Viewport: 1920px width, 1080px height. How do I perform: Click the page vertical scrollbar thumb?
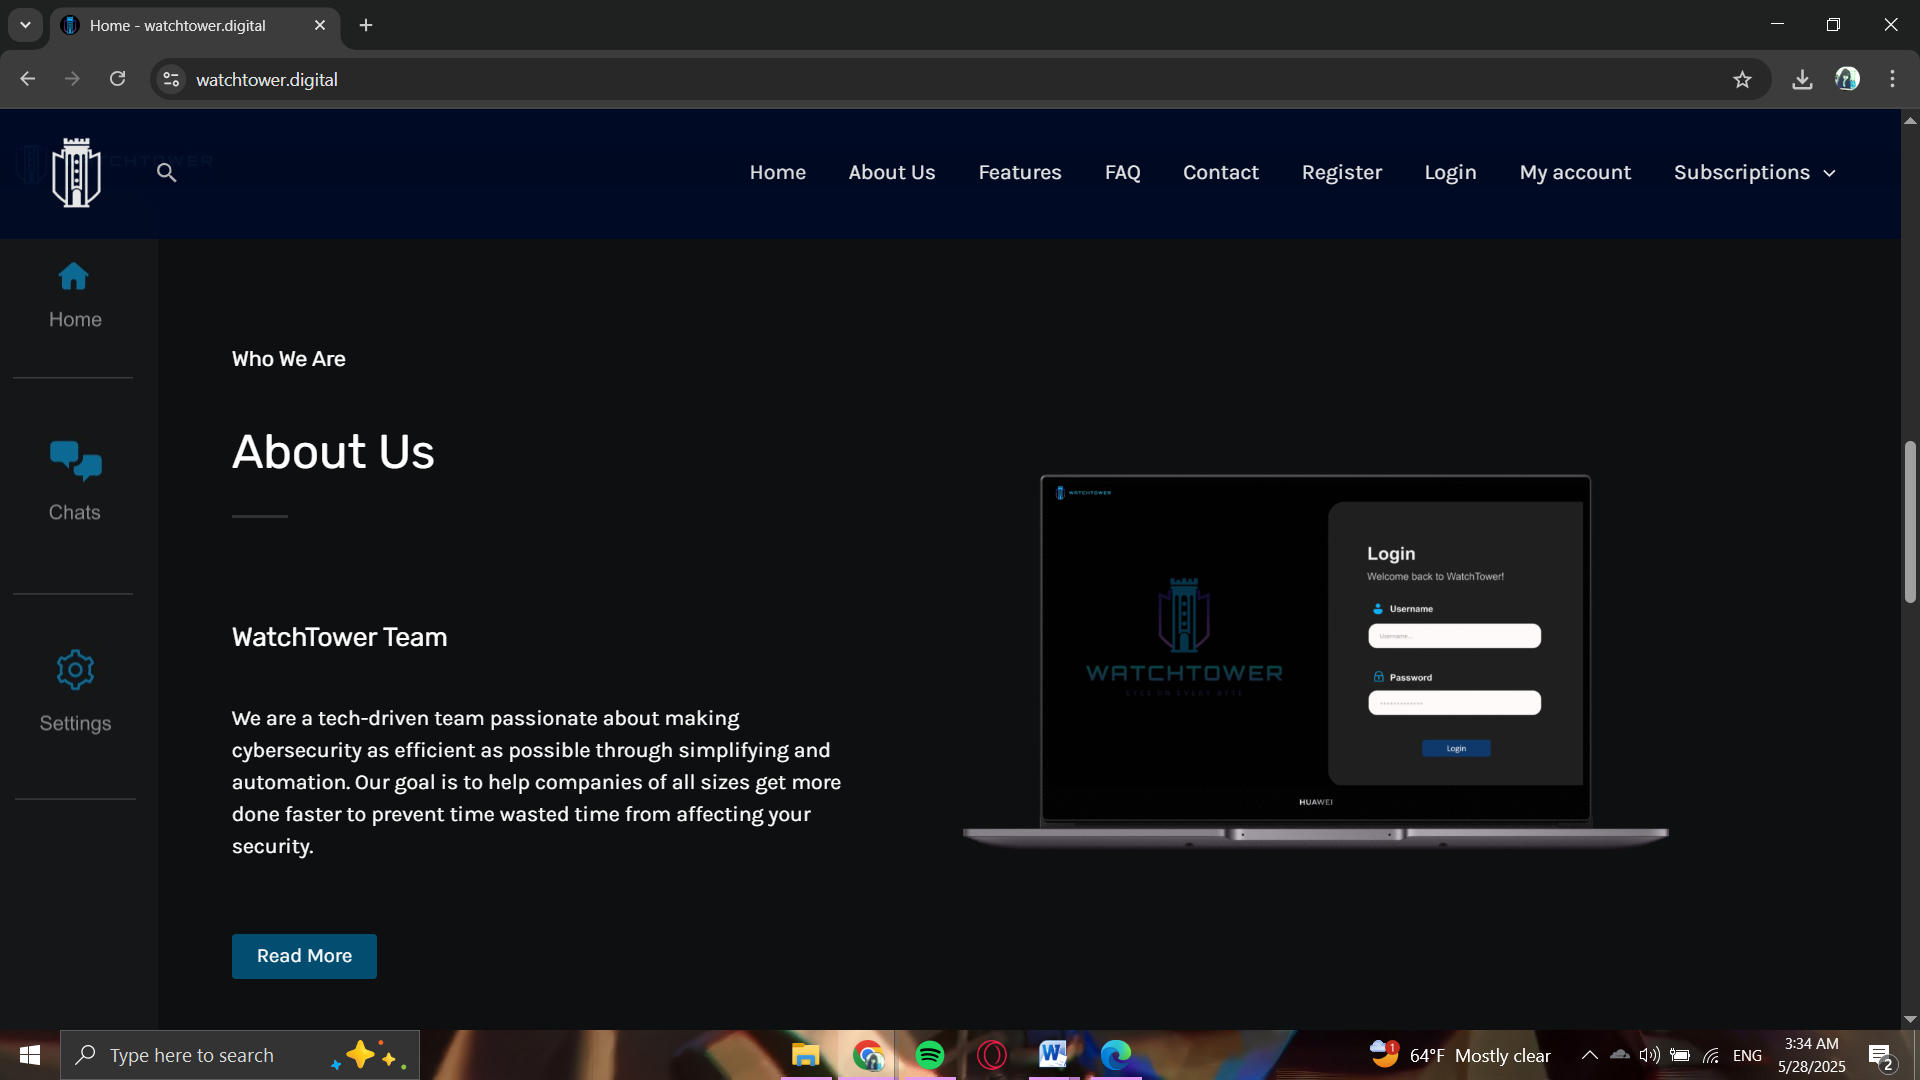tap(1910, 521)
